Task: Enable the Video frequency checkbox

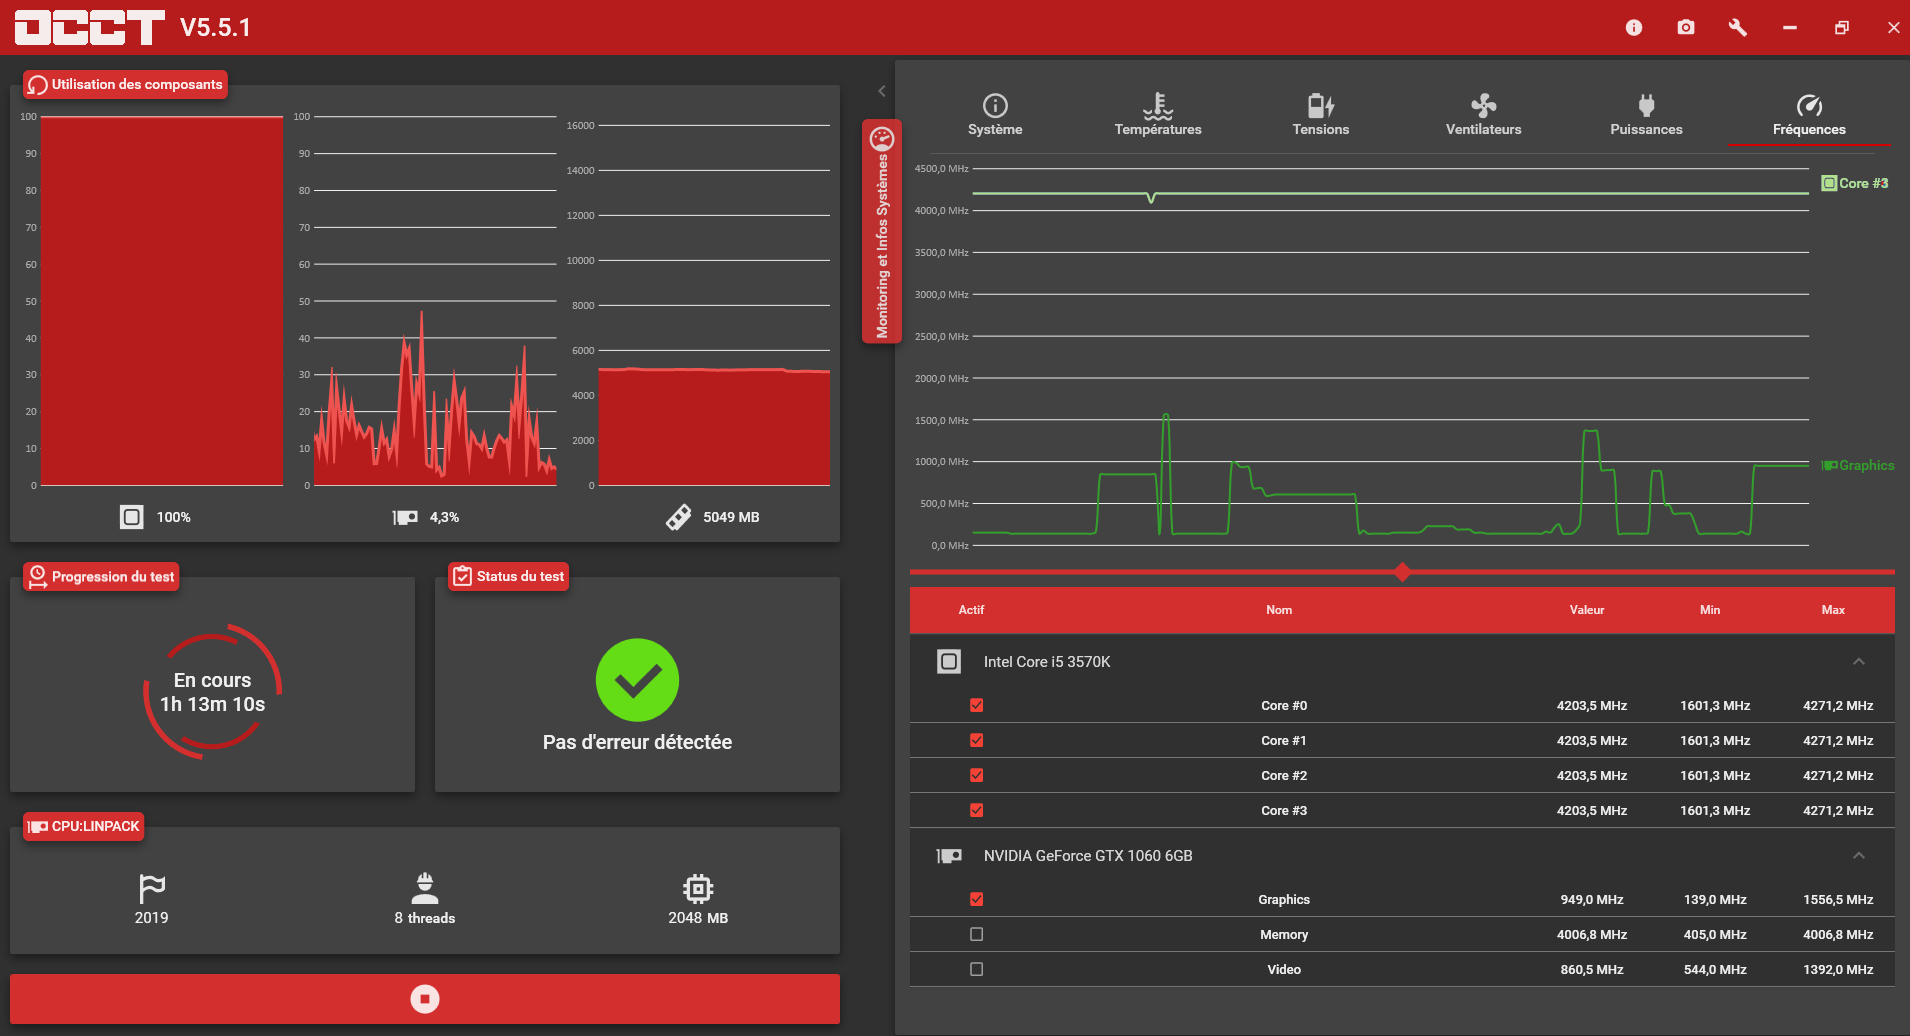Action: 977,970
